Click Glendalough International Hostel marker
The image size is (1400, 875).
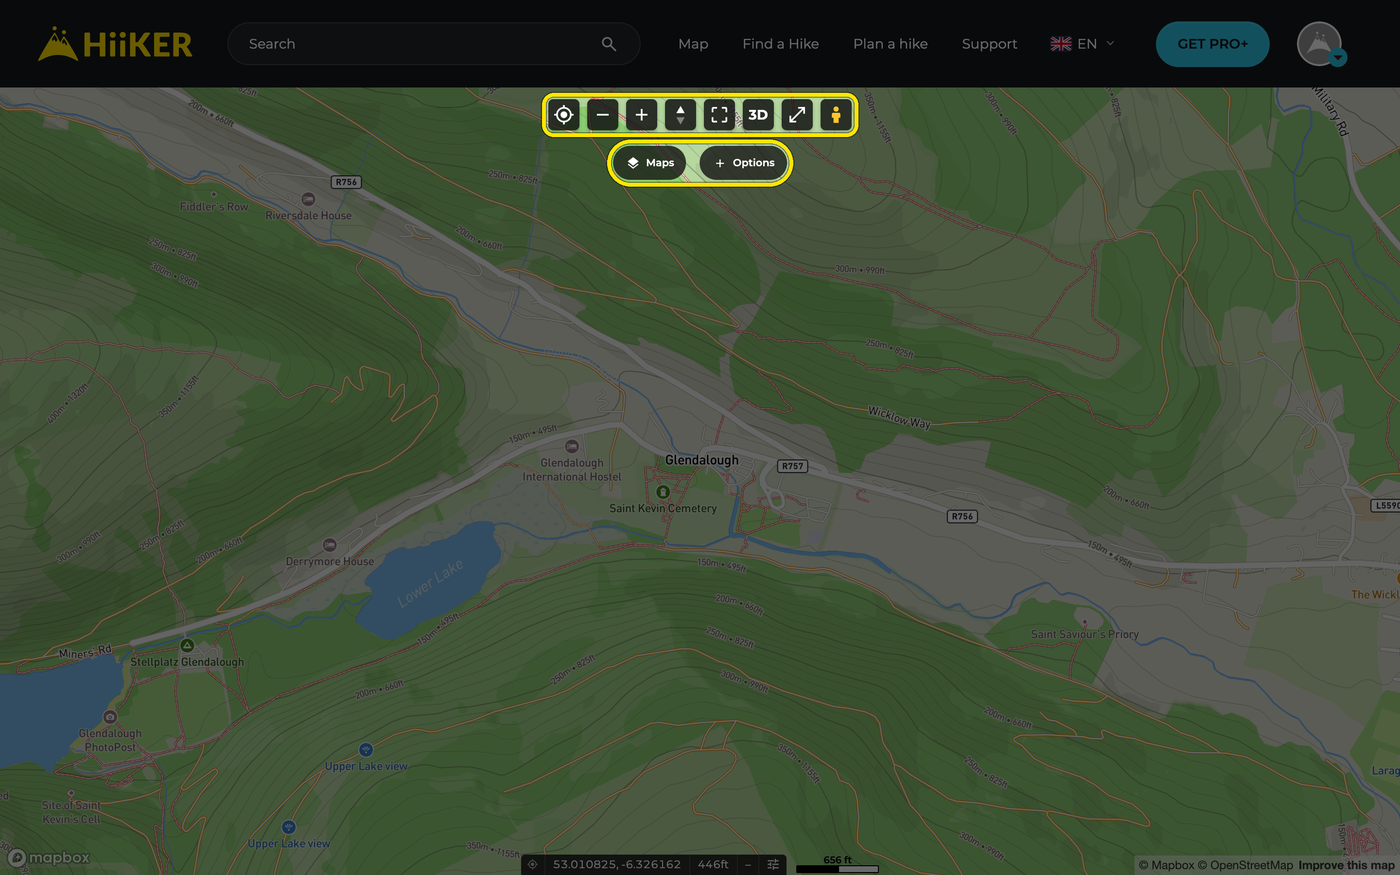572,446
